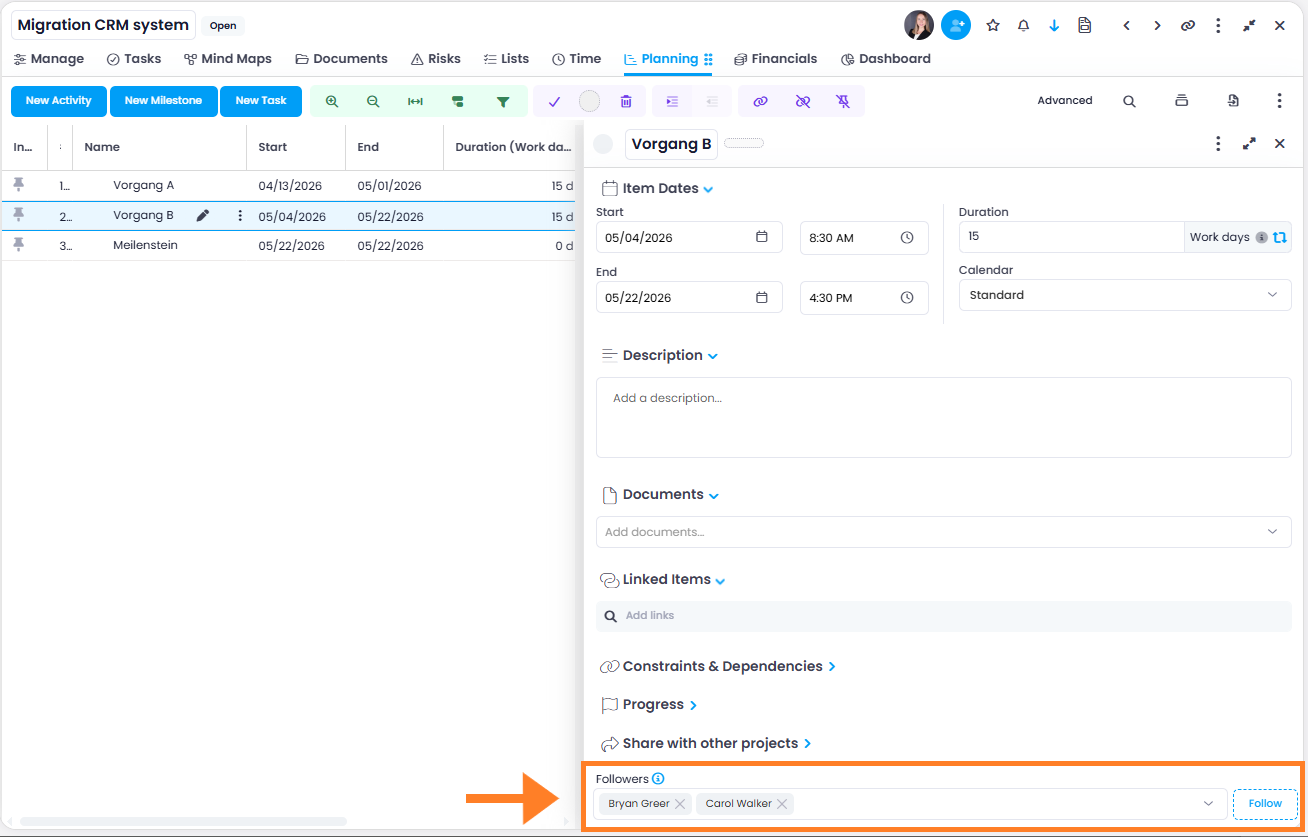Click the fit-to-width arrows icon

click(415, 101)
